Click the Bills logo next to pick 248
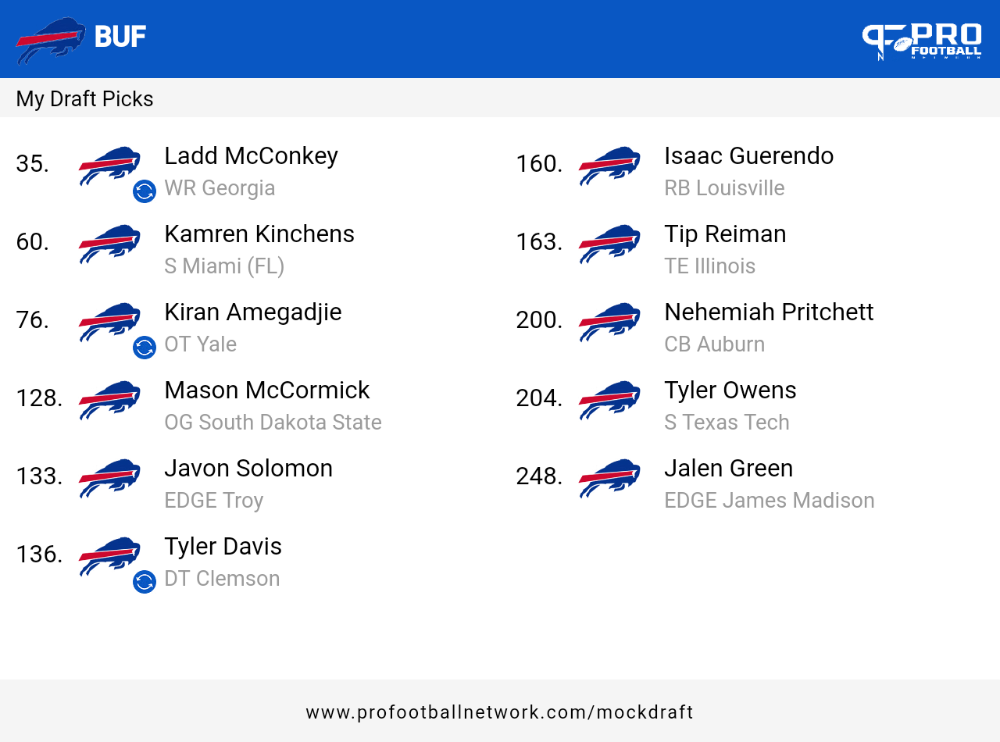Image resolution: width=1000 pixels, height=742 pixels. click(x=610, y=478)
